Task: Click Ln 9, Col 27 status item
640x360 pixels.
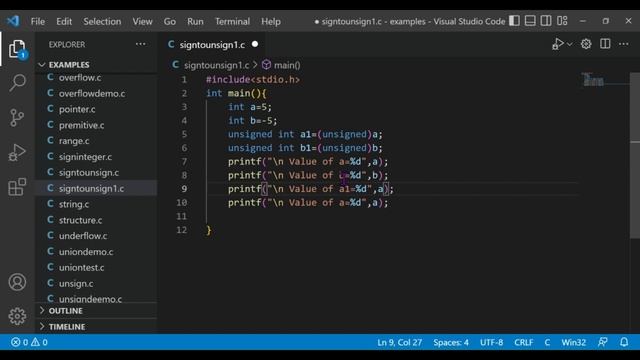Action: pyautogui.click(x=400, y=342)
